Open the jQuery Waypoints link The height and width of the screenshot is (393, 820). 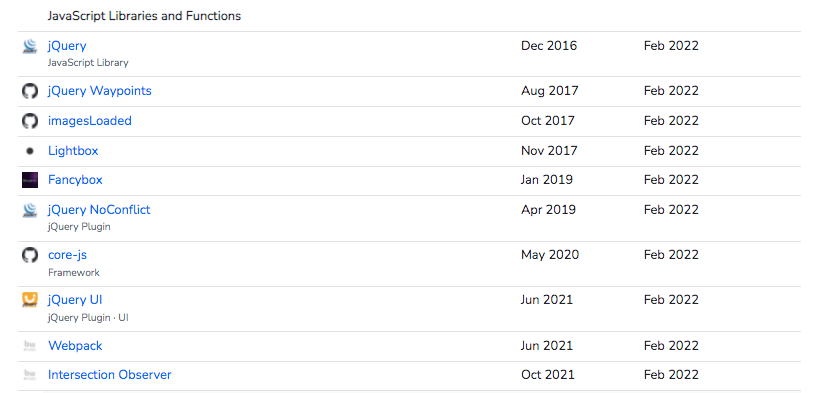coord(99,91)
